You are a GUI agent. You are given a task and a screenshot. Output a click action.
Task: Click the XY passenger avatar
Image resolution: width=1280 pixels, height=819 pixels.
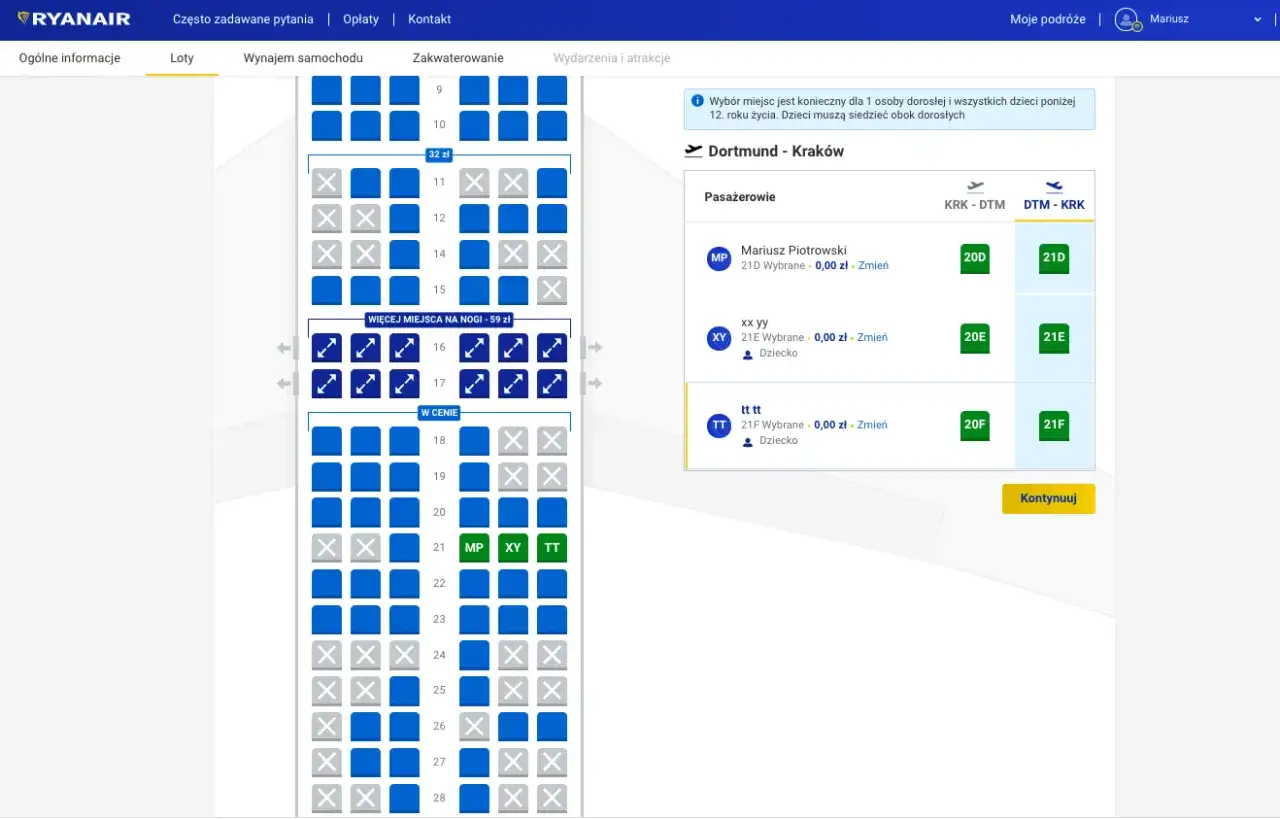(719, 338)
